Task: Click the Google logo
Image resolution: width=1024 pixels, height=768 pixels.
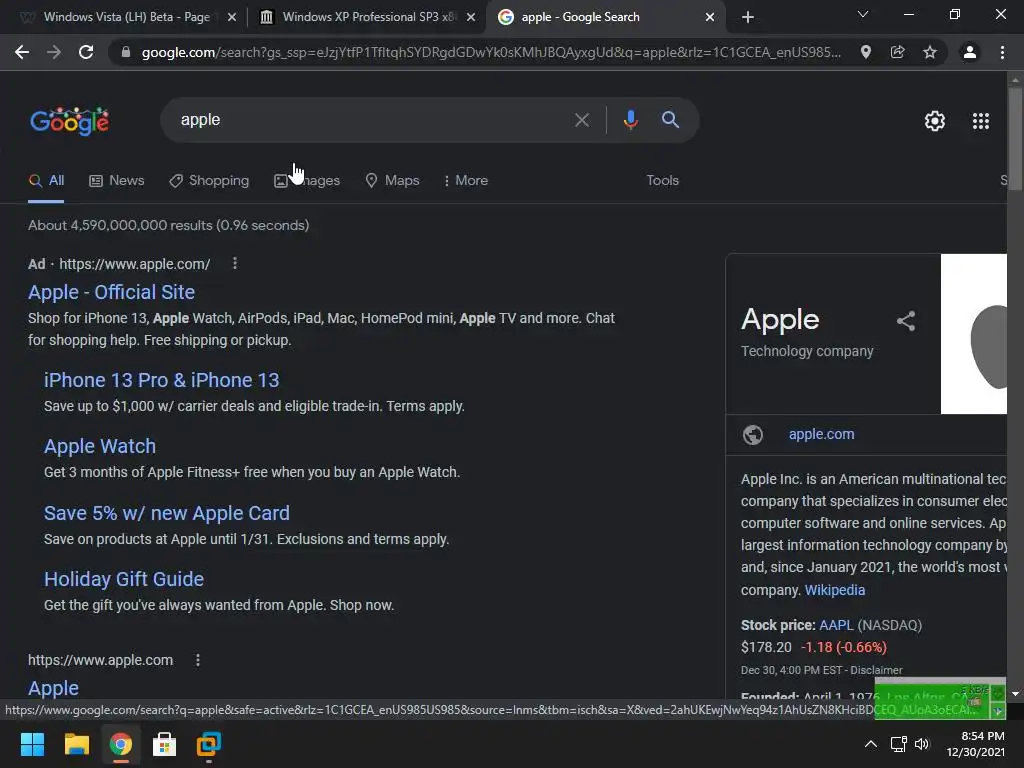Action: 70,121
